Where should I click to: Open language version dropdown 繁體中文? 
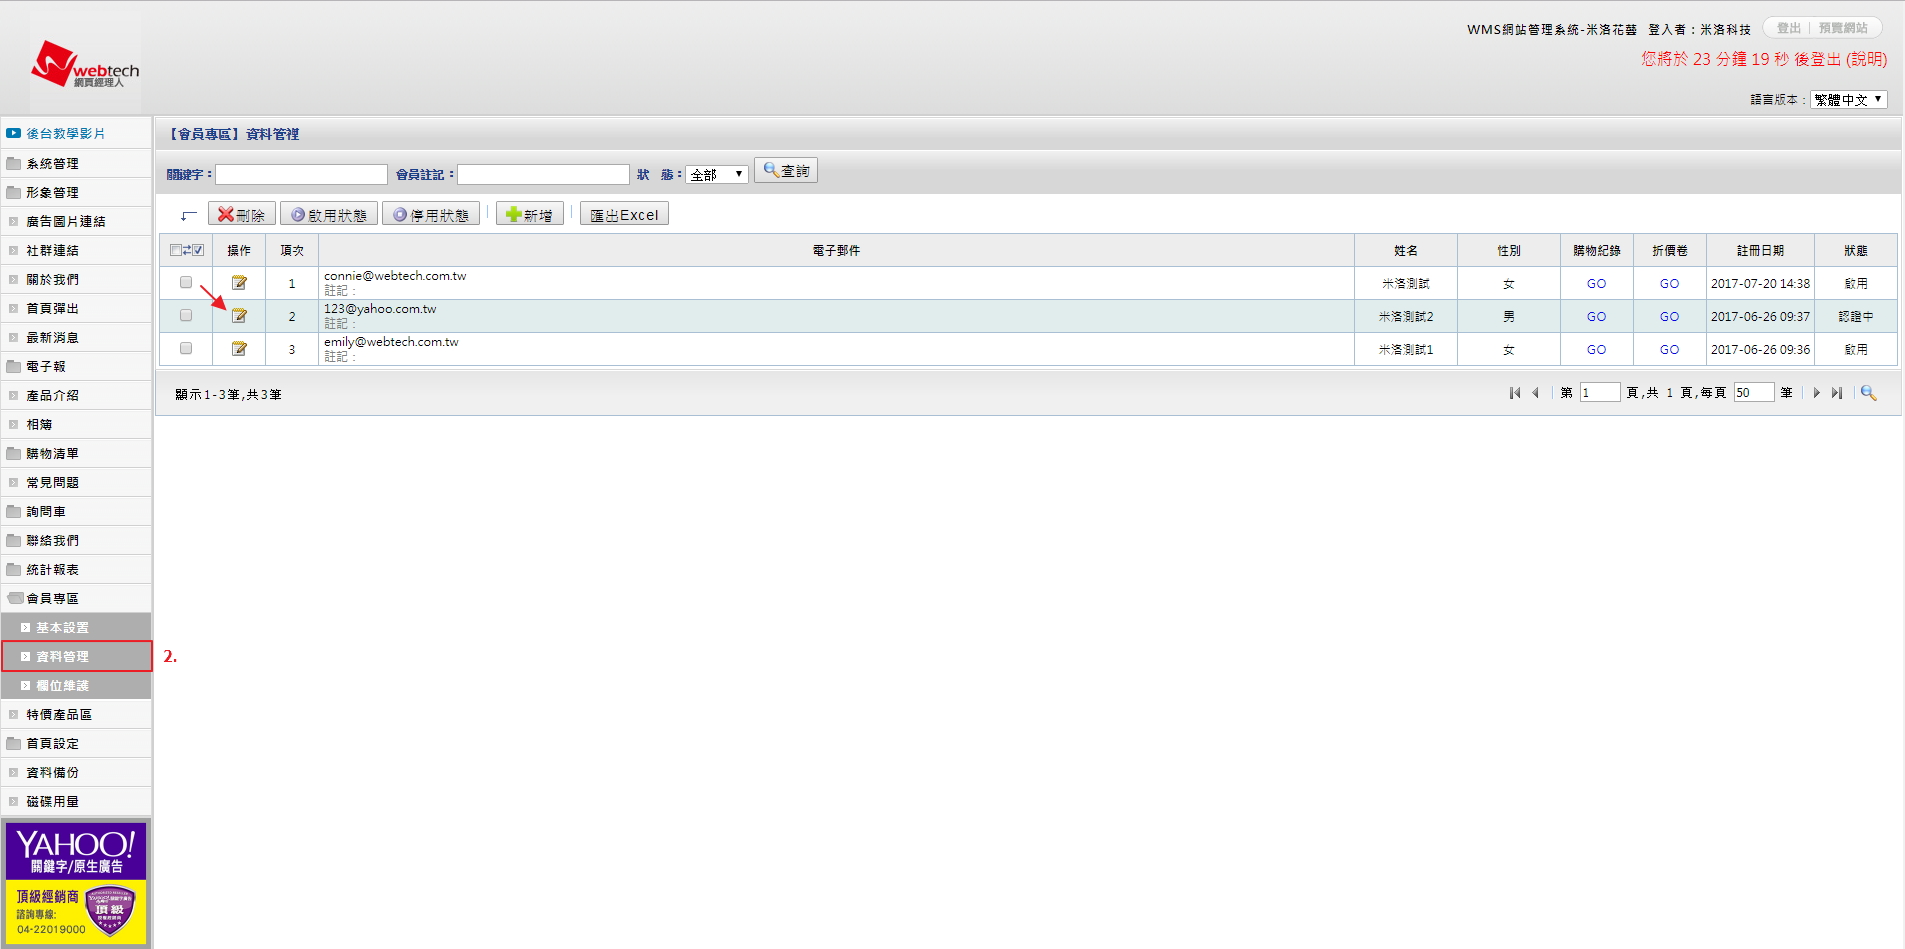1848,100
